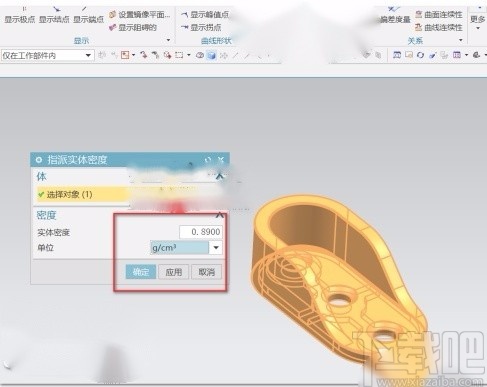Click the eye-shaped view icon in toolbar
Viewport: 487px width, 387px height.
200,55
